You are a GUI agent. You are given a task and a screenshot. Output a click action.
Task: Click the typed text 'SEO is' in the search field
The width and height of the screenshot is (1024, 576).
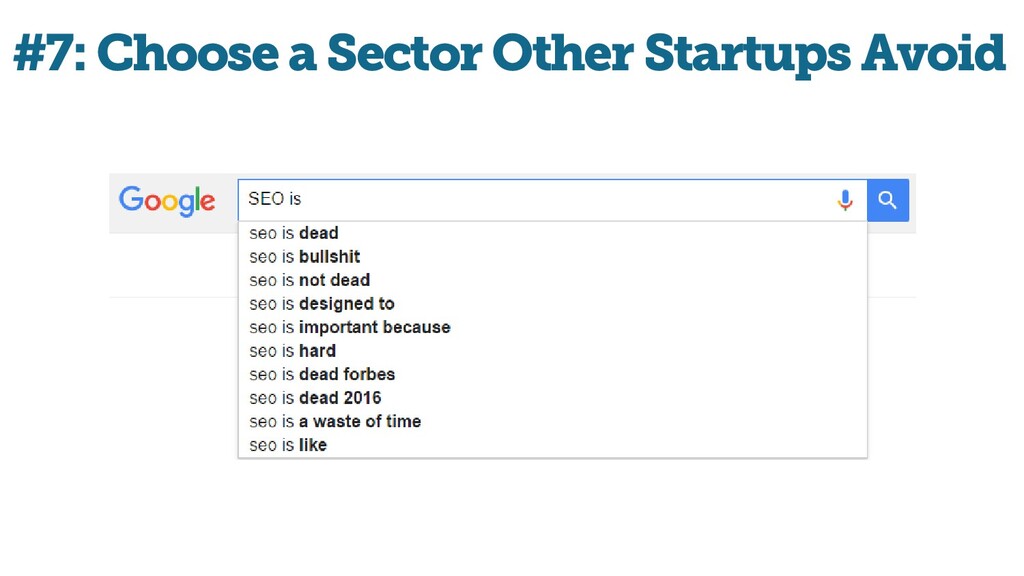[275, 199]
